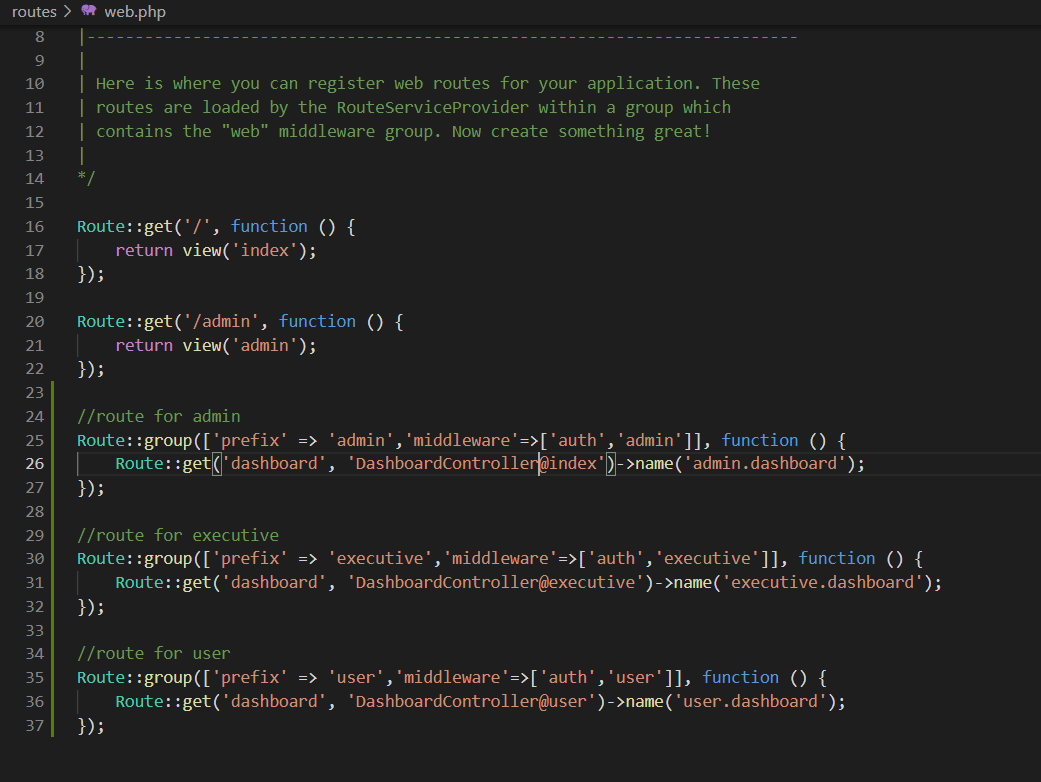Click 'prefix' key on line 35
This screenshot has height=782, width=1041.
pyautogui.click(x=250, y=677)
